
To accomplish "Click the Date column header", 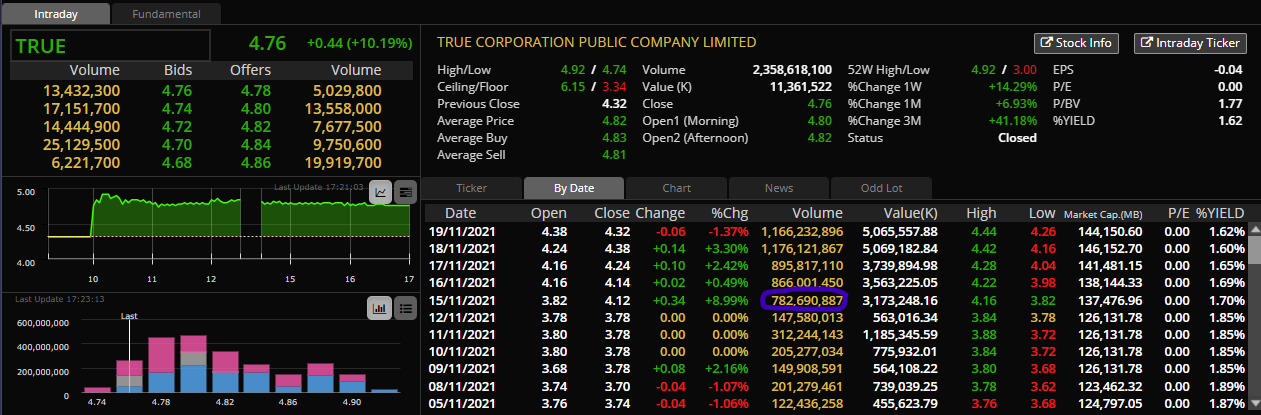I will 460,213.
